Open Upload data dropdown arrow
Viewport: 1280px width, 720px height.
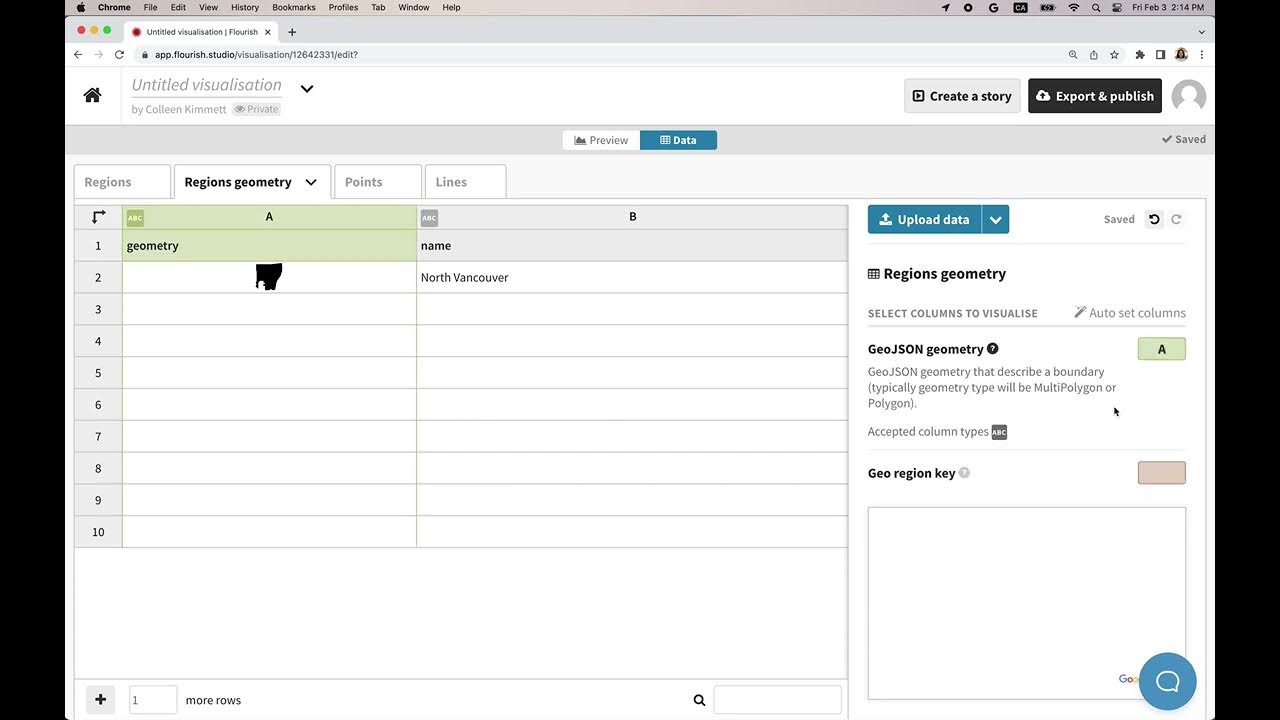pyautogui.click(x=995, y=220)
